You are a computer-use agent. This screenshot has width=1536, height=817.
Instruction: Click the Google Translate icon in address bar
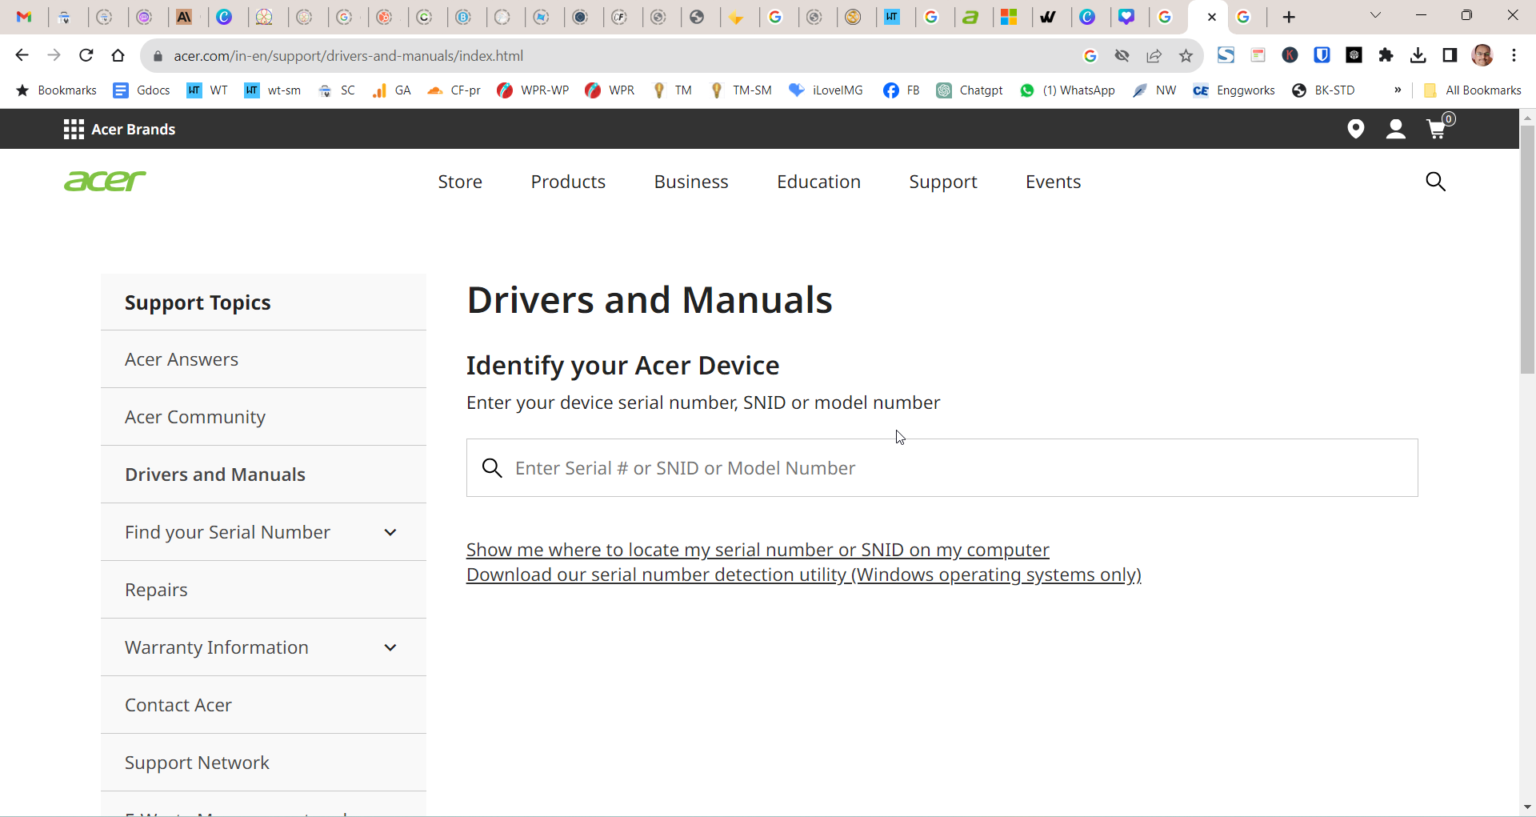pyautogui.click(x=1090, y=55)
